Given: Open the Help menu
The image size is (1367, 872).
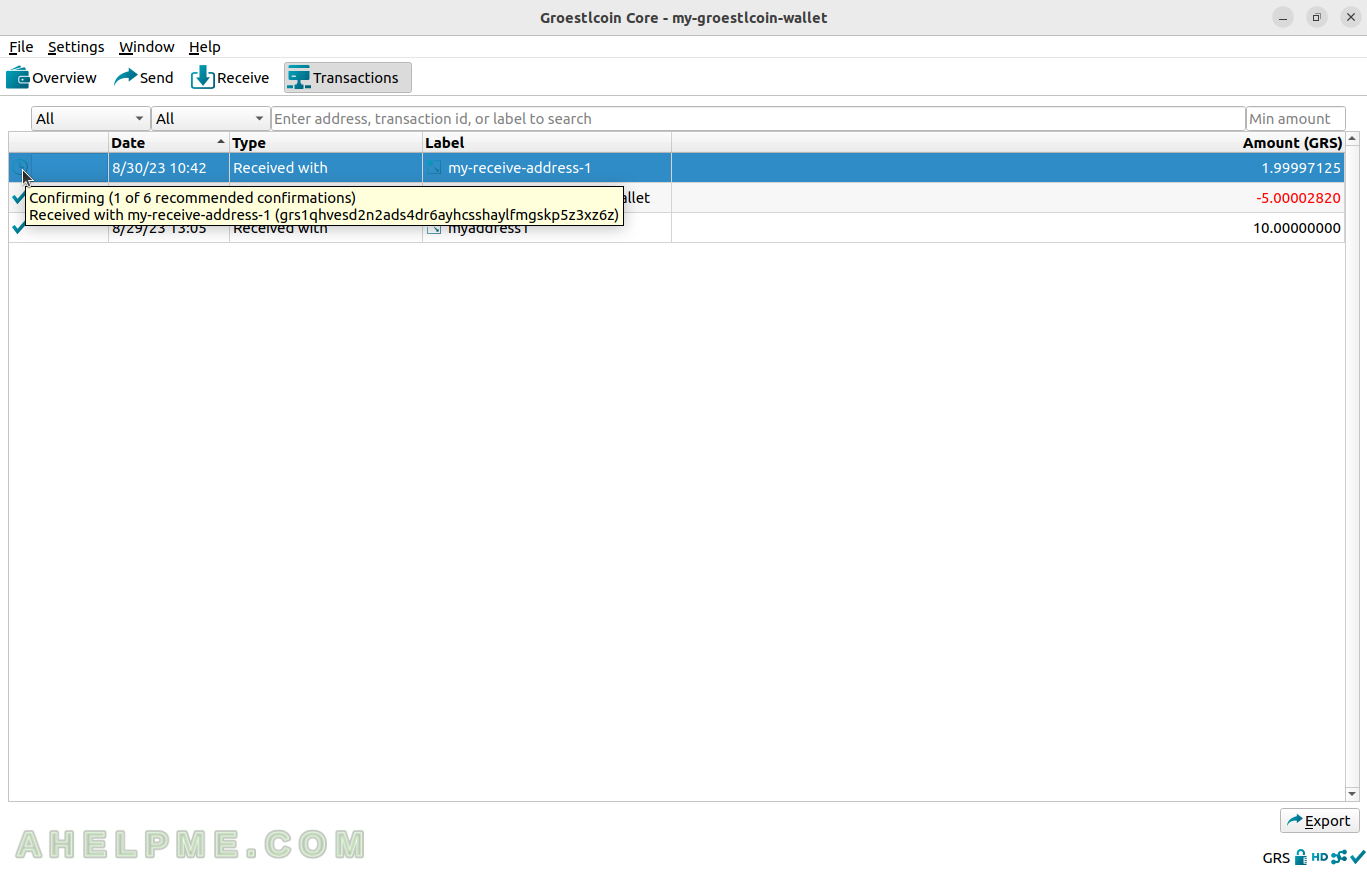Looking at the screenshot, I should [205, 47].
